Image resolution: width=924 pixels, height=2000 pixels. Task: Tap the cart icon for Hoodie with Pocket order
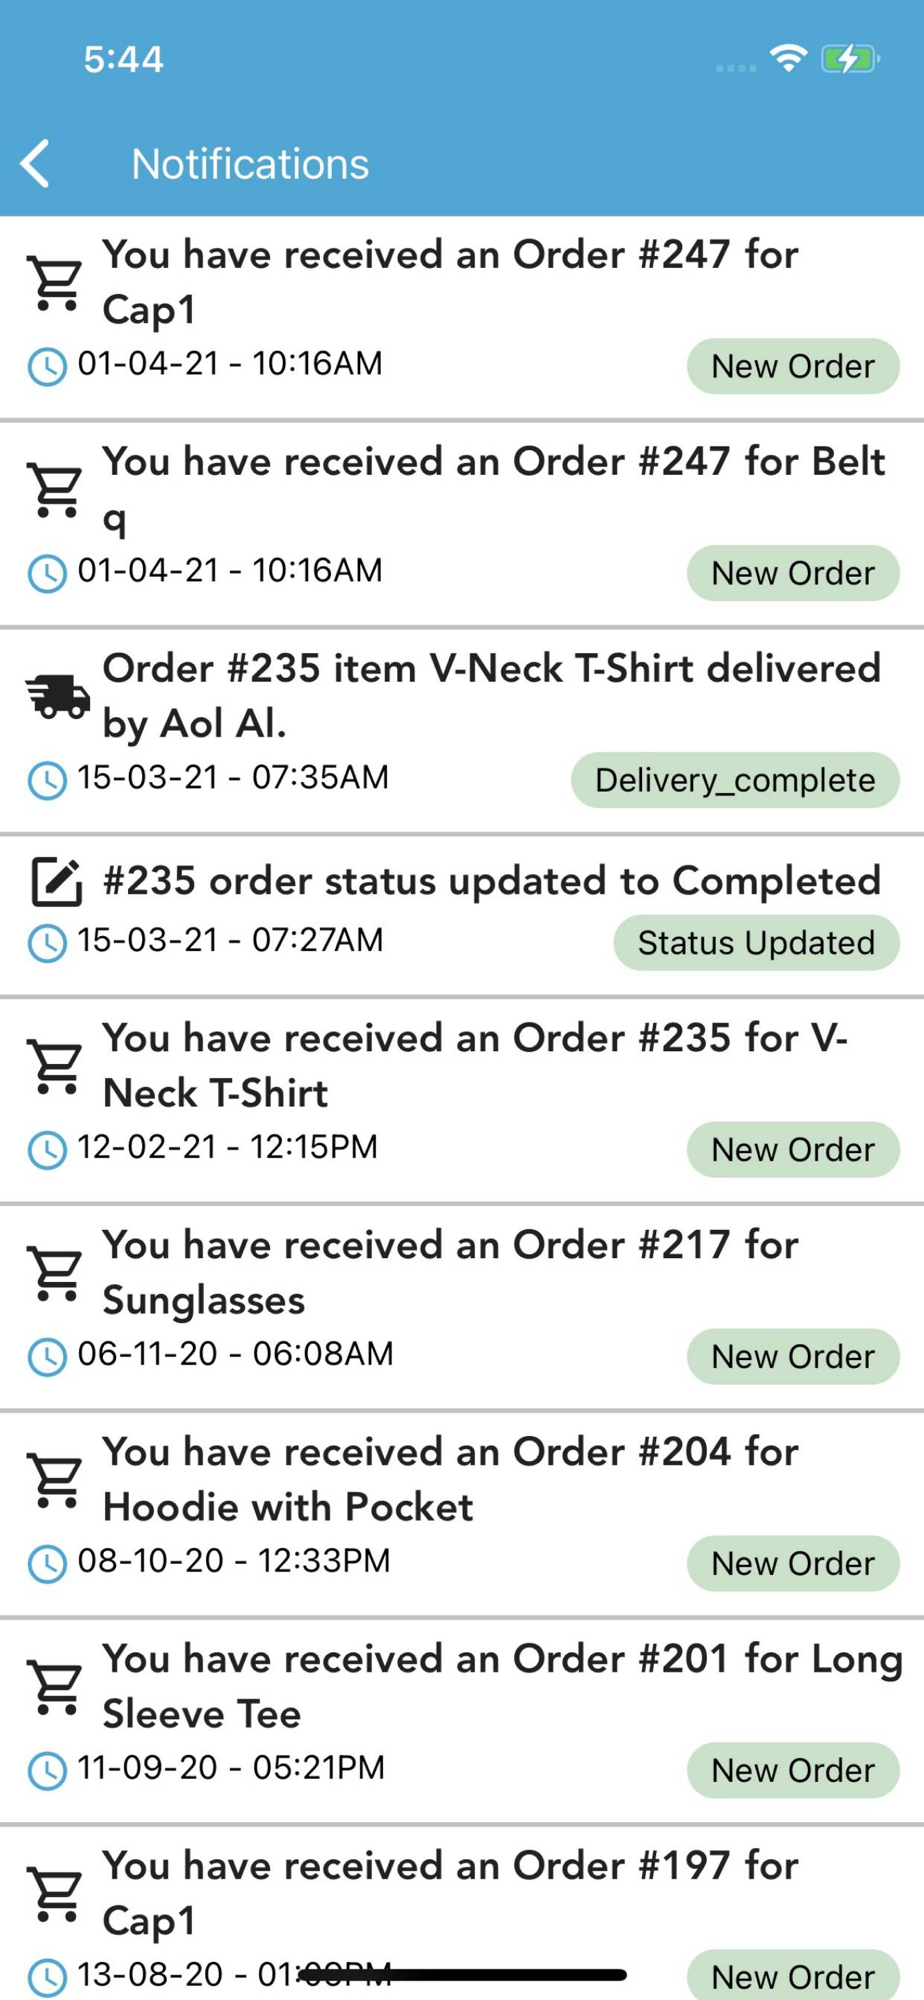(x=56, y=1481)
